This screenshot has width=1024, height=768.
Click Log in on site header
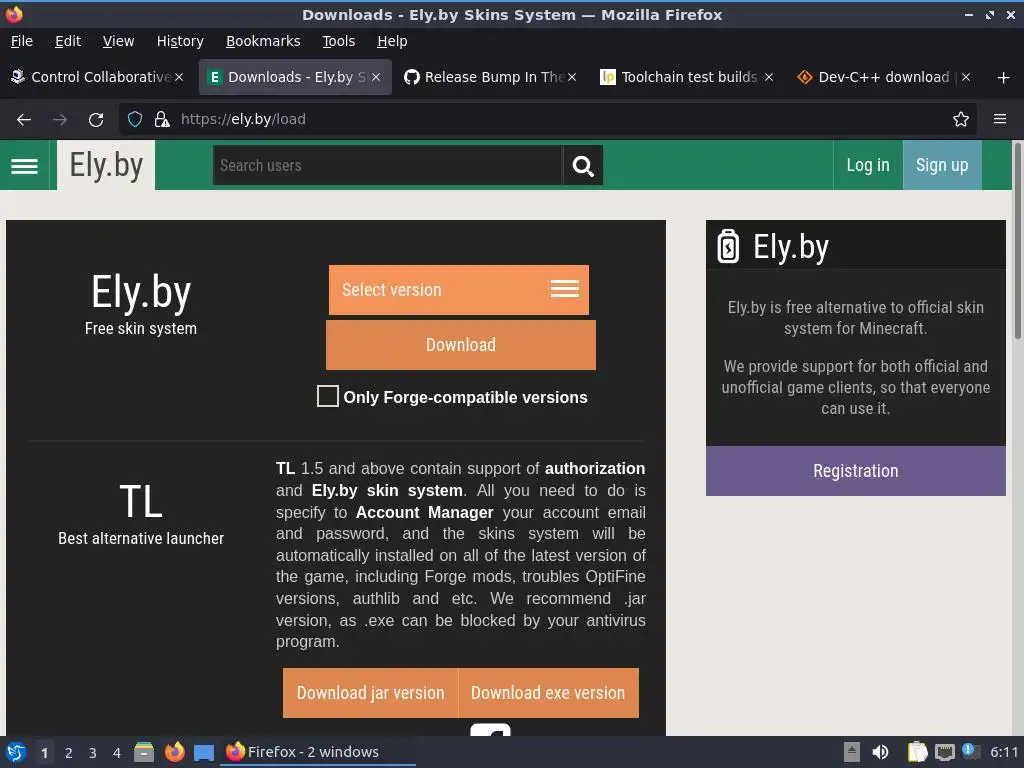pos(868,165)
